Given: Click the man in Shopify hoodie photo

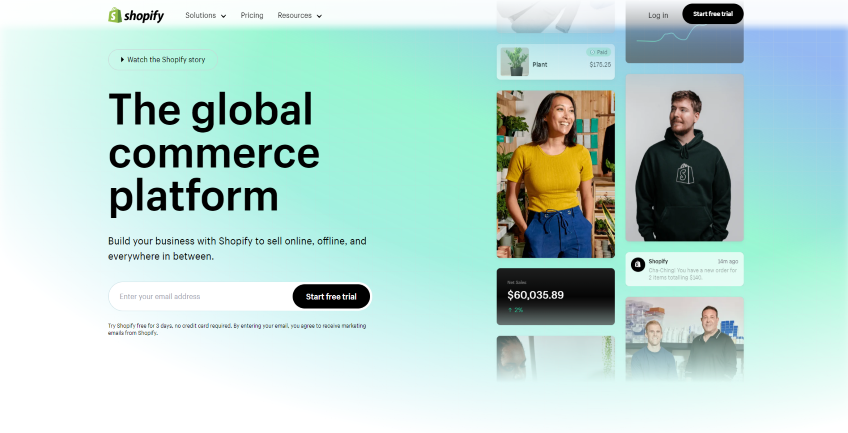Looking at the screenshot, I should 685,158.
